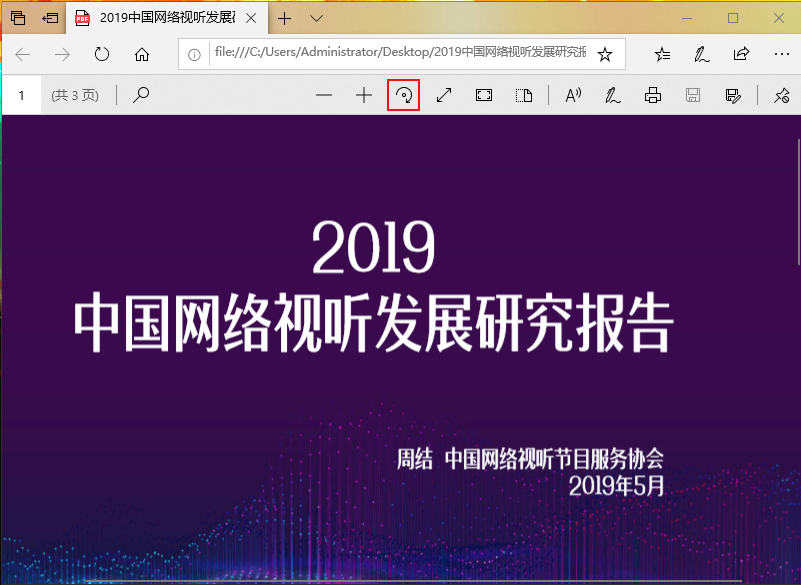Enter full screen PDF view
The image size is (801, 585).
pyautogui.click(x=484, y=95)
